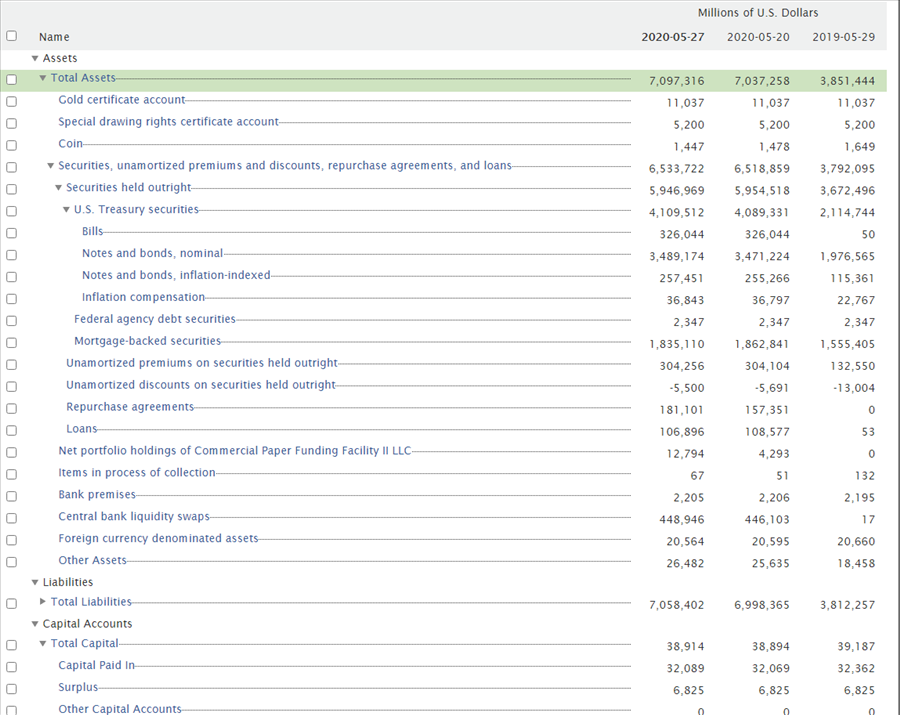Follow the Total Liabilities link
This screenshot has height=715, width=900.
point(91,602)
